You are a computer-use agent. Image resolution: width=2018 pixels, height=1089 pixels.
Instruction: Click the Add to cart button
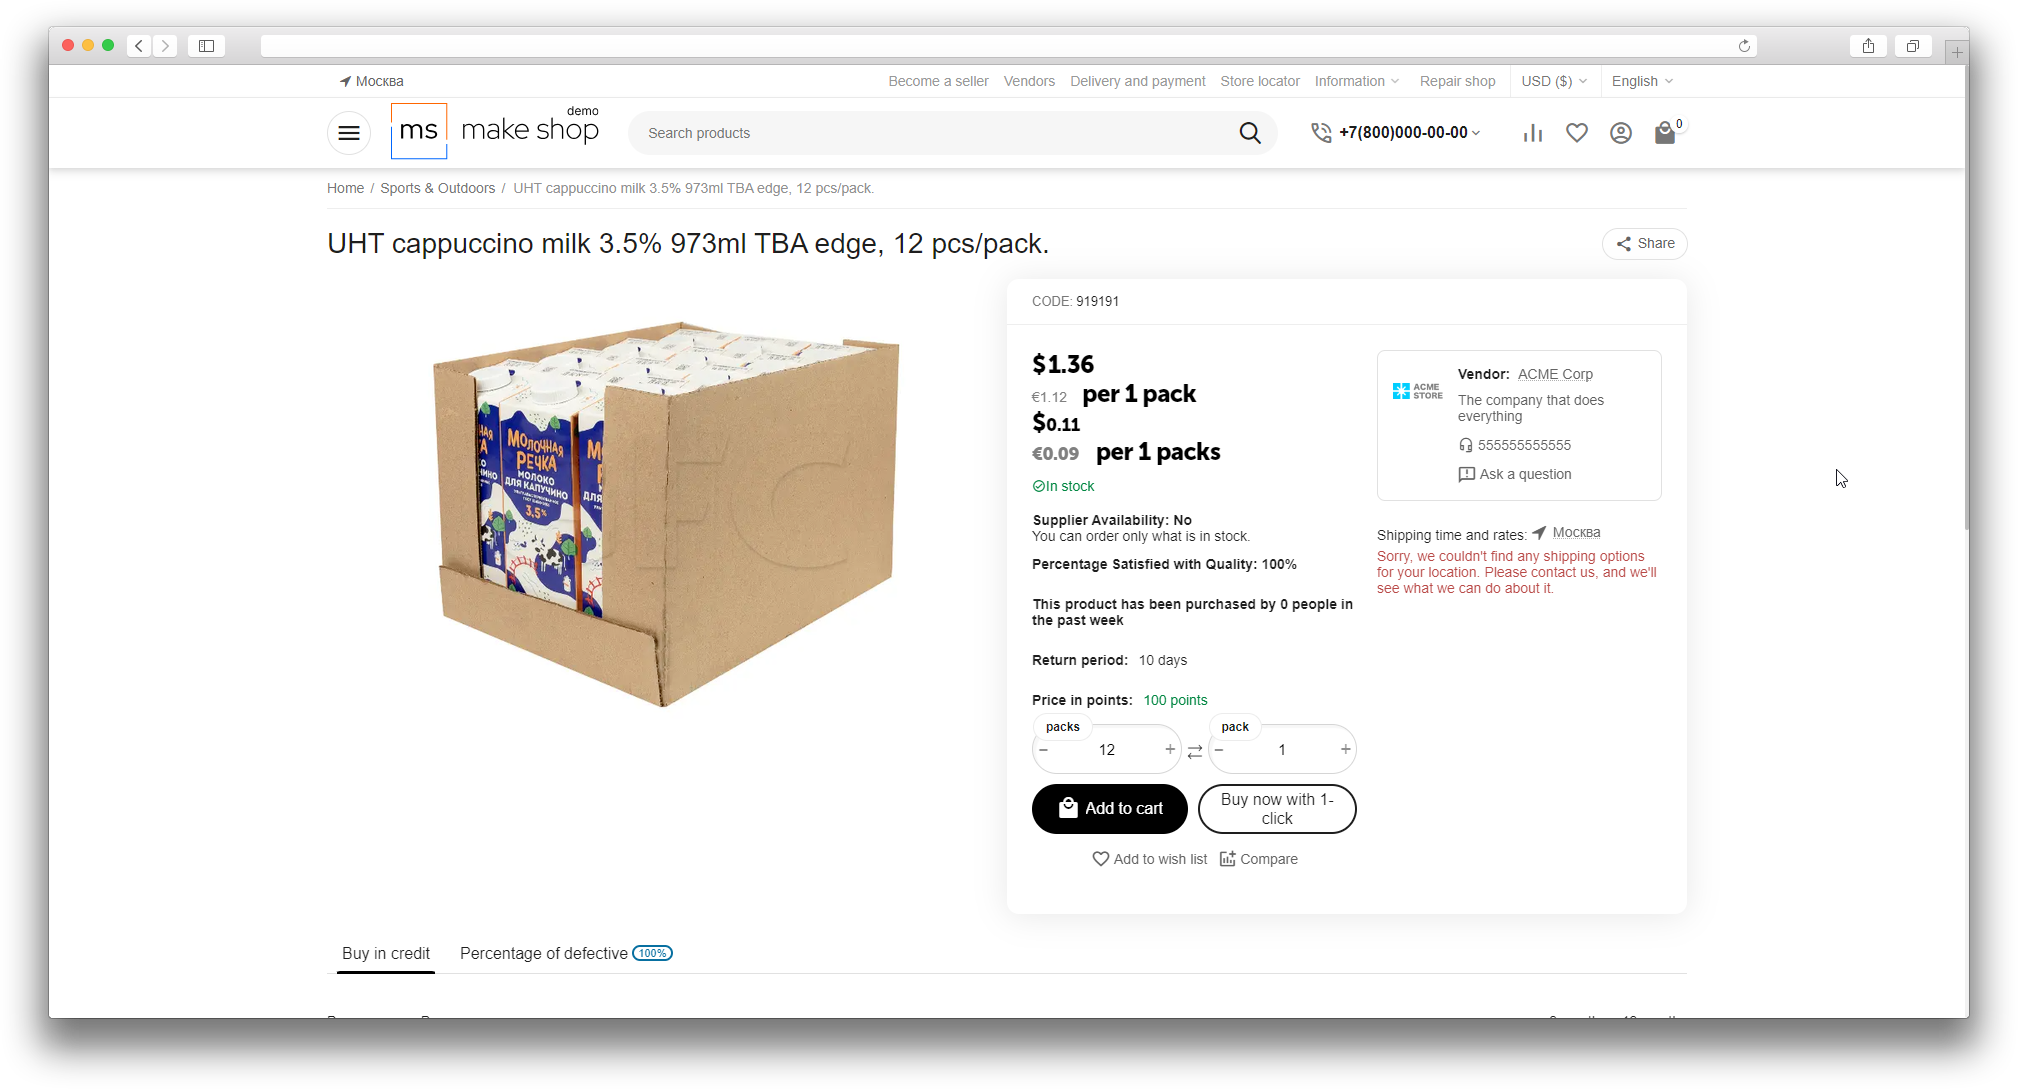pyautogui.click(x=1110, y=808)
